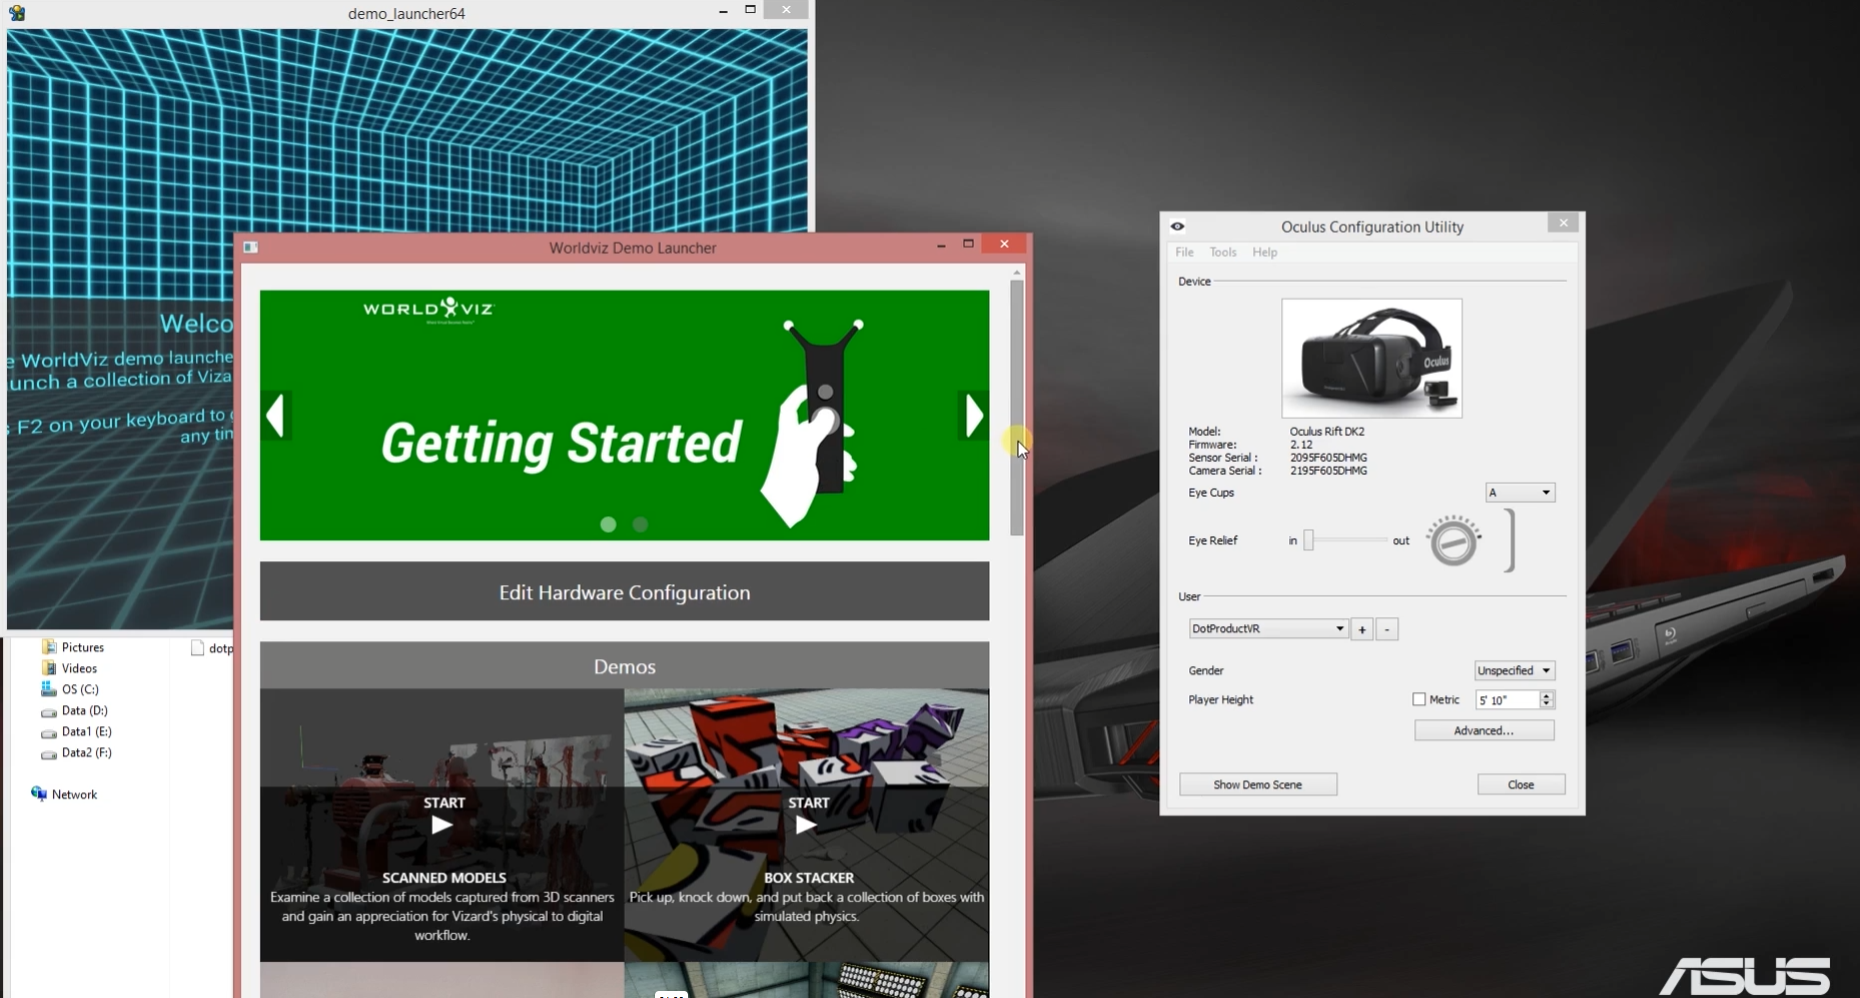Click the WorldViz logo in banner
This screenshot has width=1860, height=998.
pyautogui.click(x=428, y=309)
